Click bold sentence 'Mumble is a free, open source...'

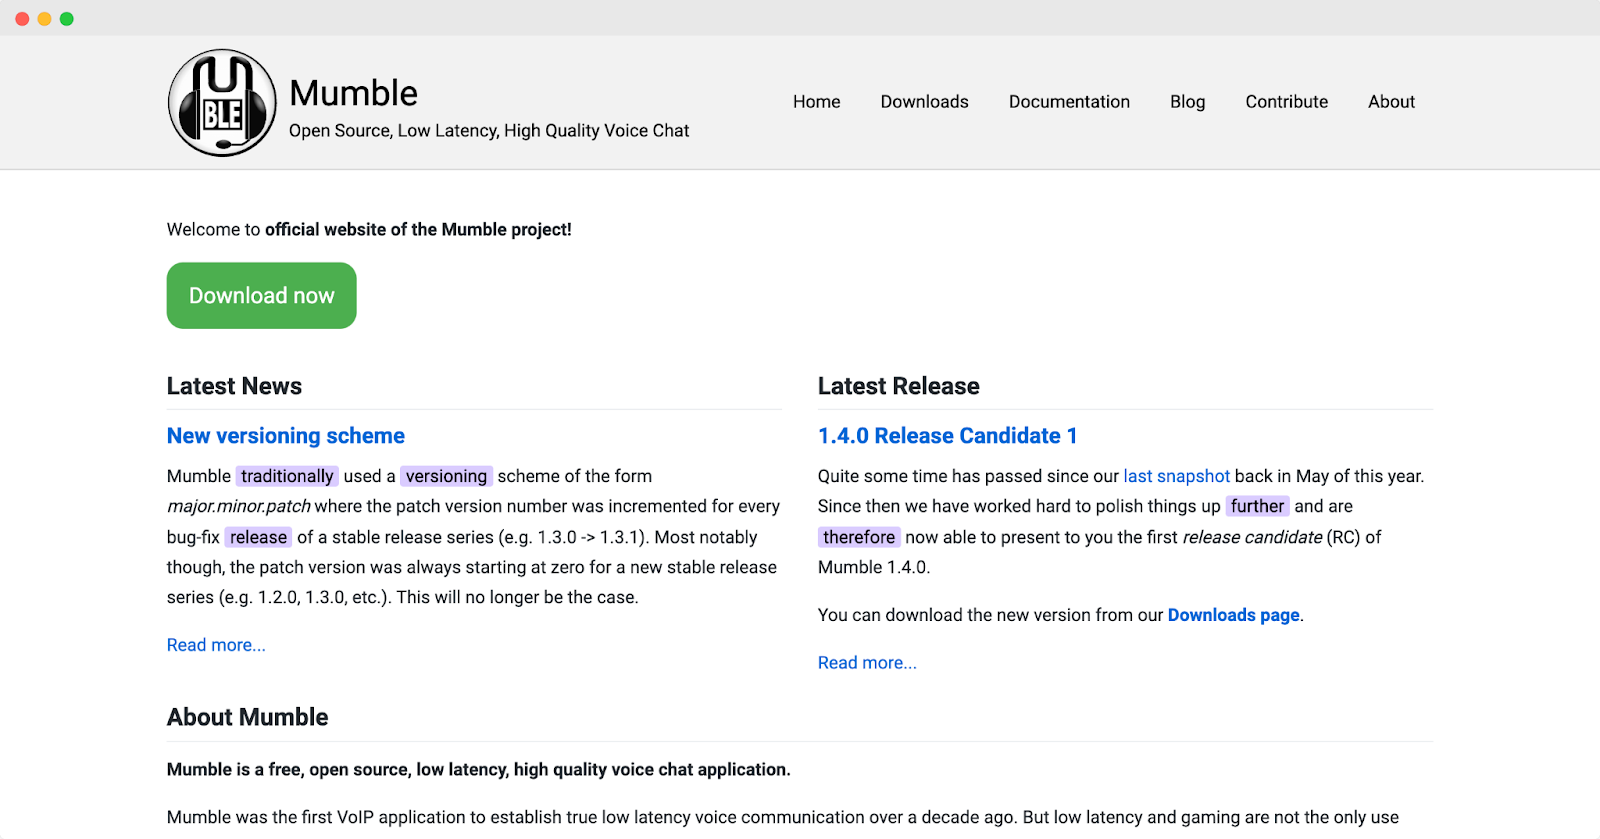478,769
